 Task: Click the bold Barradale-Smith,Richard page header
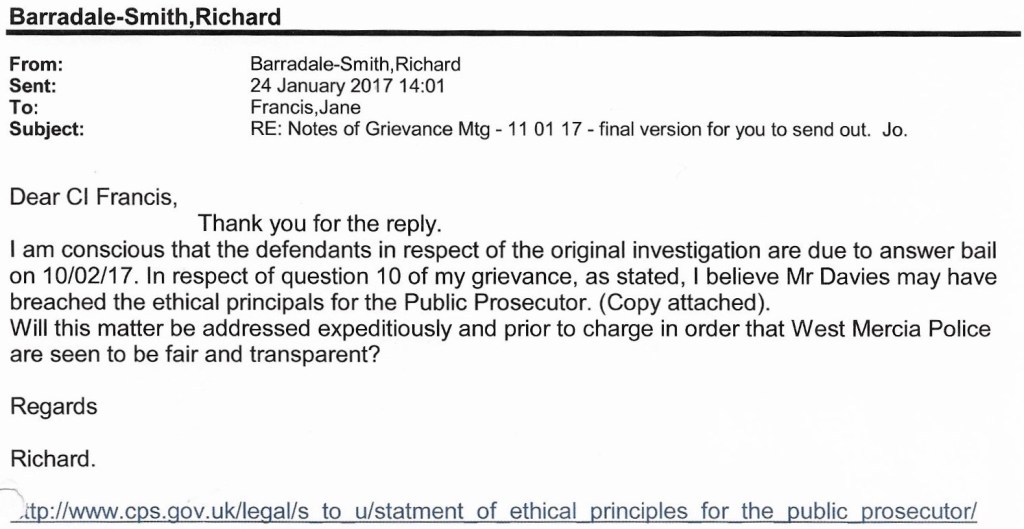click(145, 17)
